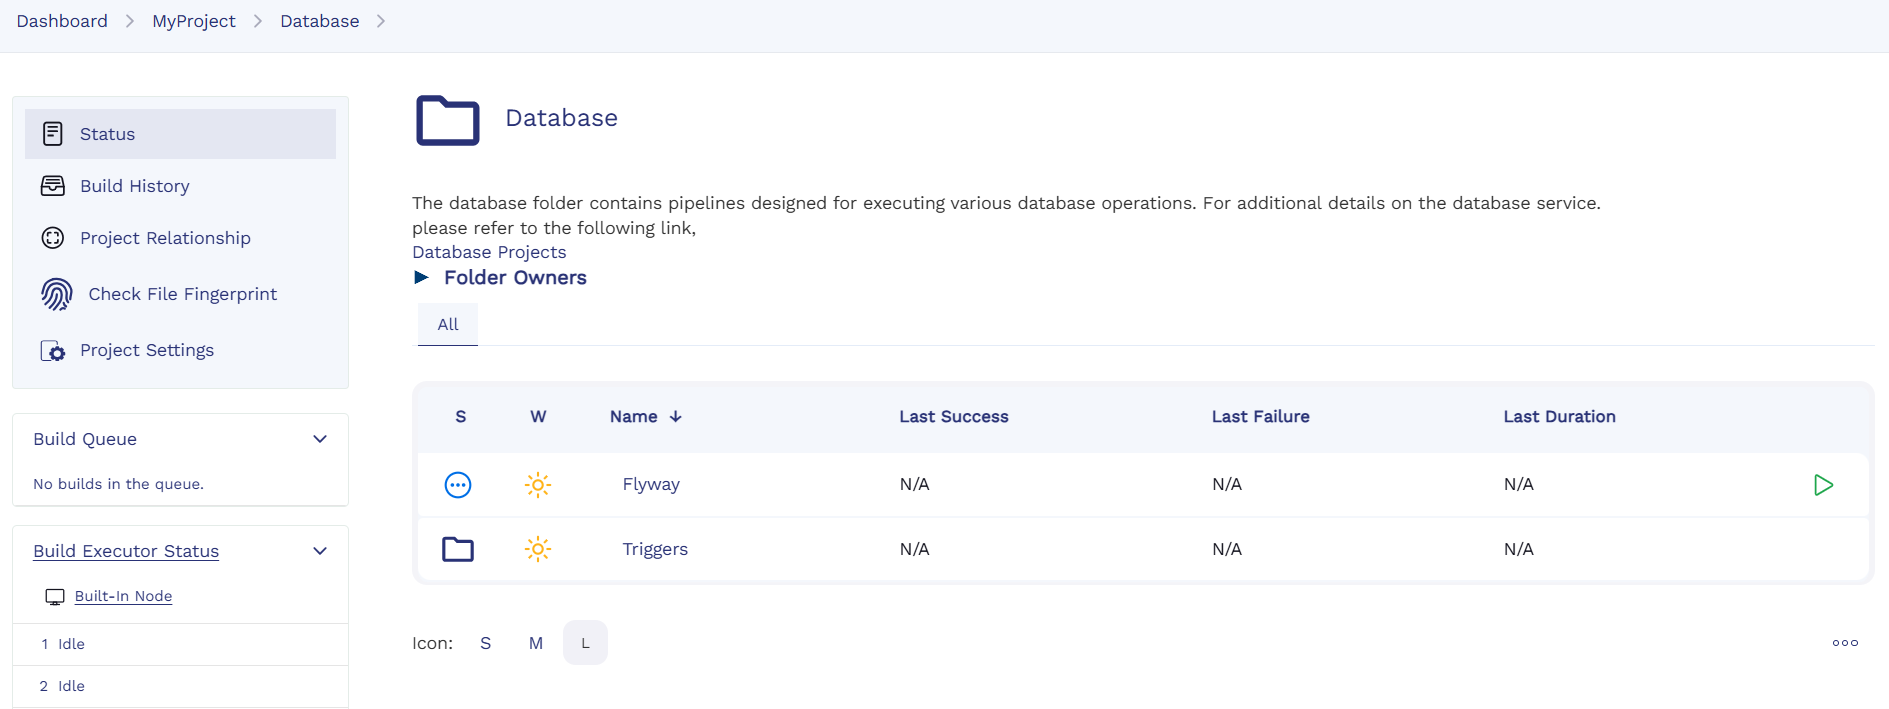The image size is (1889, 709).
Task: Click the sun weather icon for Triggers
Action: tap(538, 549)
